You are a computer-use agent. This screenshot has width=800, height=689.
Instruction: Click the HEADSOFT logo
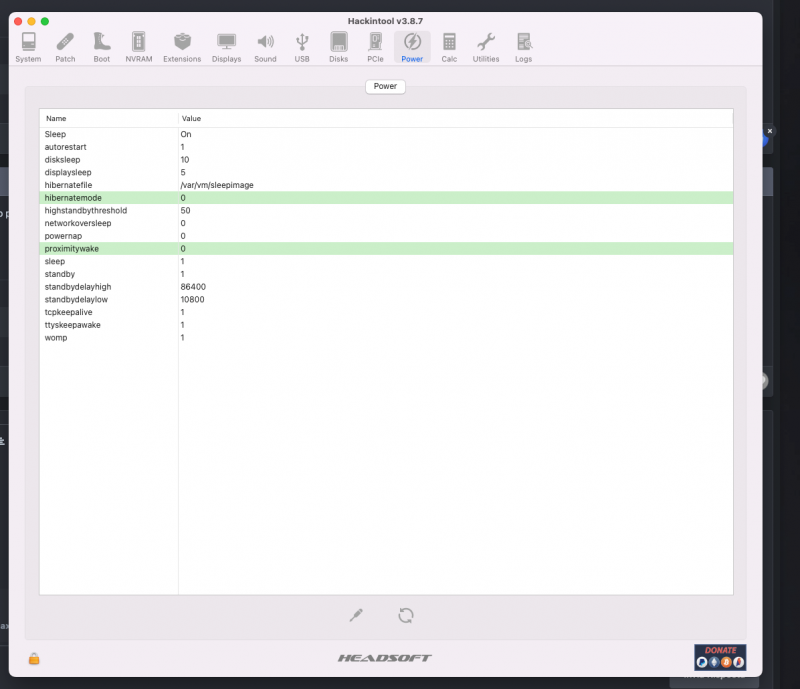[385, 658]
